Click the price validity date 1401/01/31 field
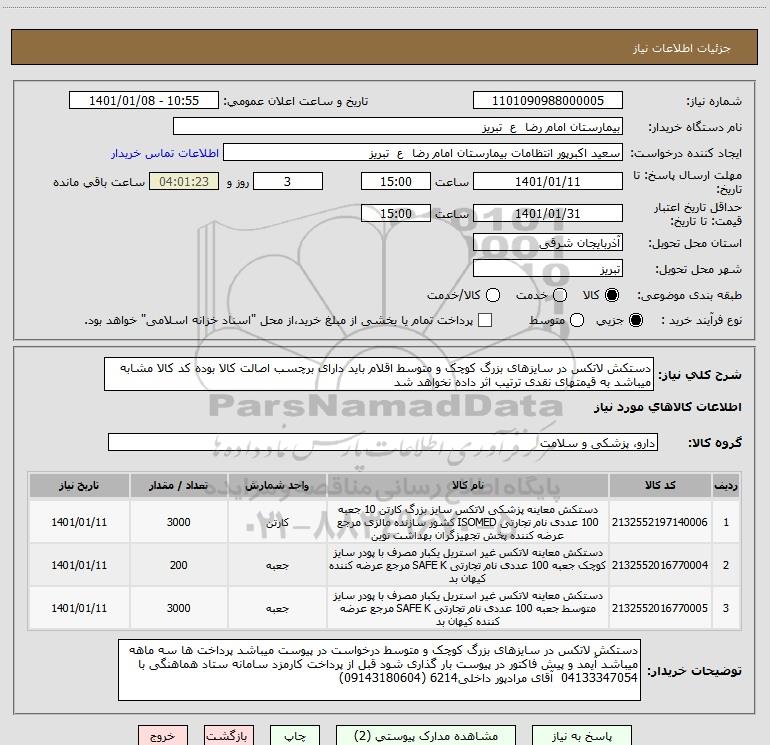This screenshot has width=770, height=745. 548,213
